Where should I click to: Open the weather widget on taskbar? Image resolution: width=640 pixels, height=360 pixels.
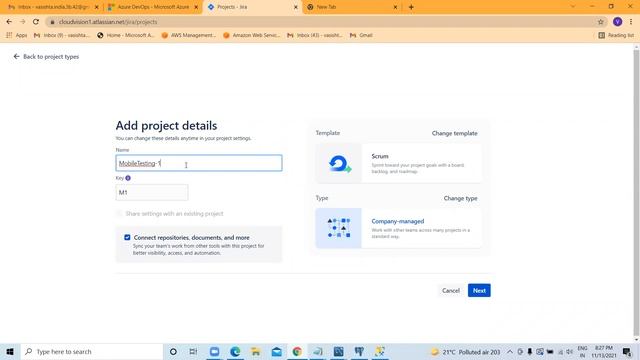pyautogui.click(x=466, y=351)
